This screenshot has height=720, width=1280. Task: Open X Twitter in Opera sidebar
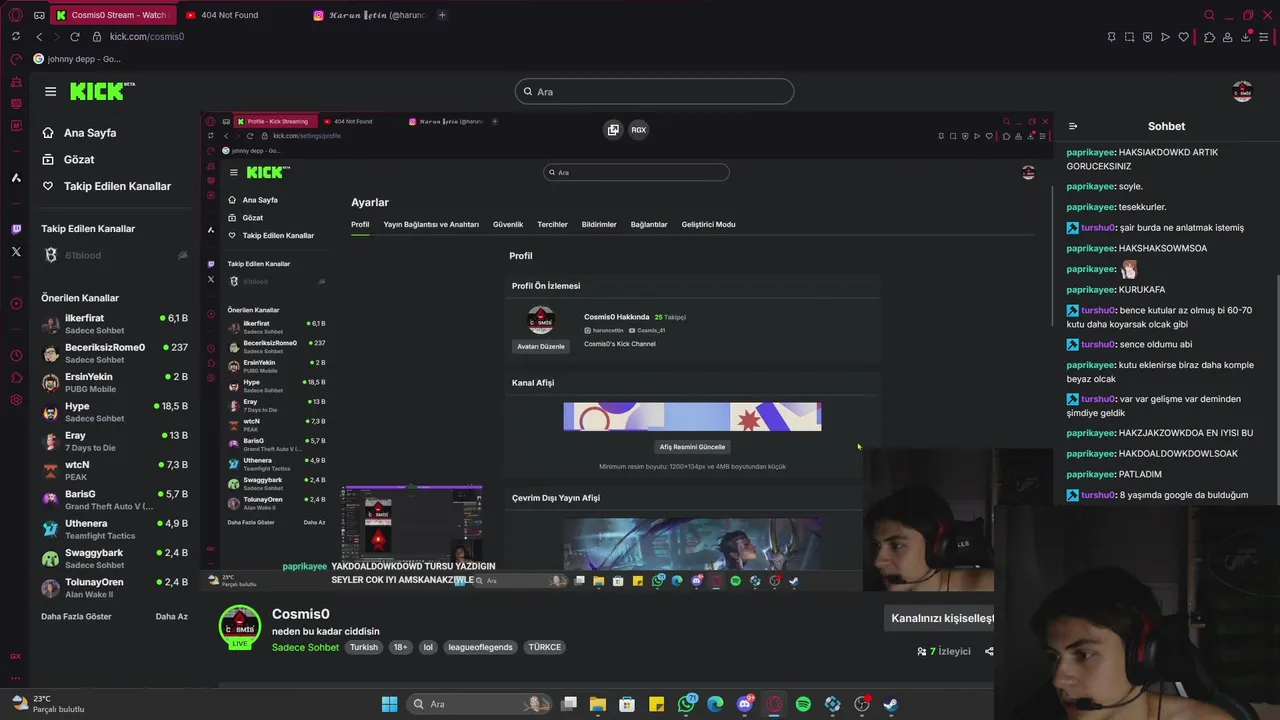[x=16, y=252]
